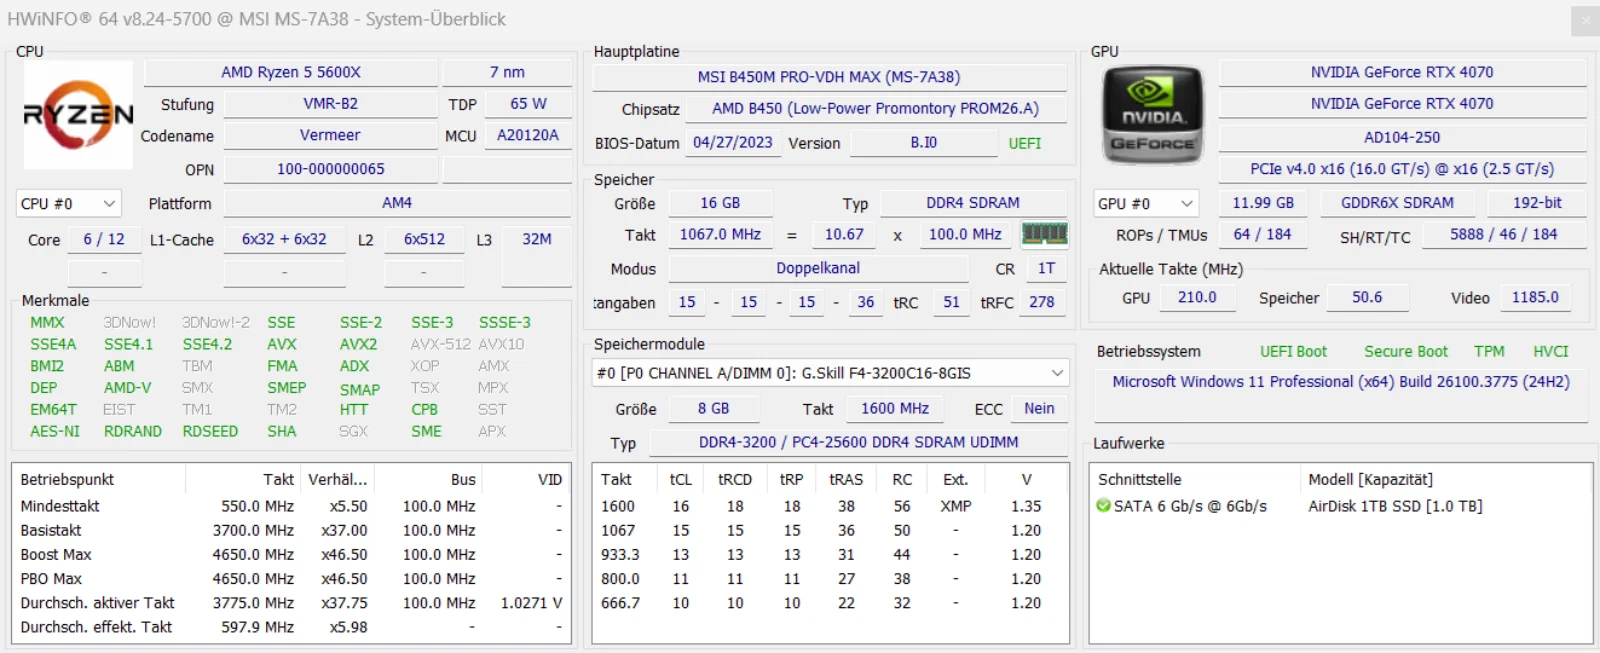Click the Durchsch. aktiver Takt row
Screen dimensions: 1600x653
pos(291,603)
